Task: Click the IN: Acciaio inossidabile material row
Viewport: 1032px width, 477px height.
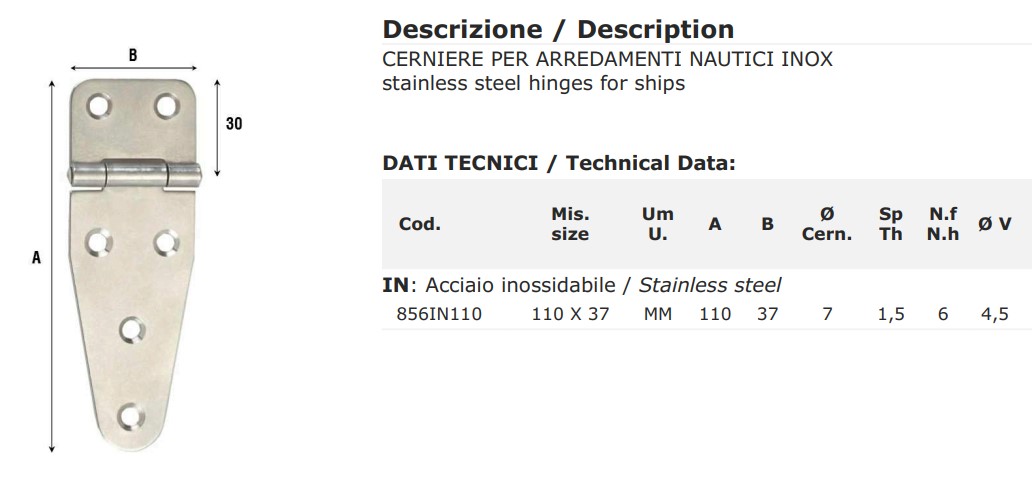Action: pos(582,286)
